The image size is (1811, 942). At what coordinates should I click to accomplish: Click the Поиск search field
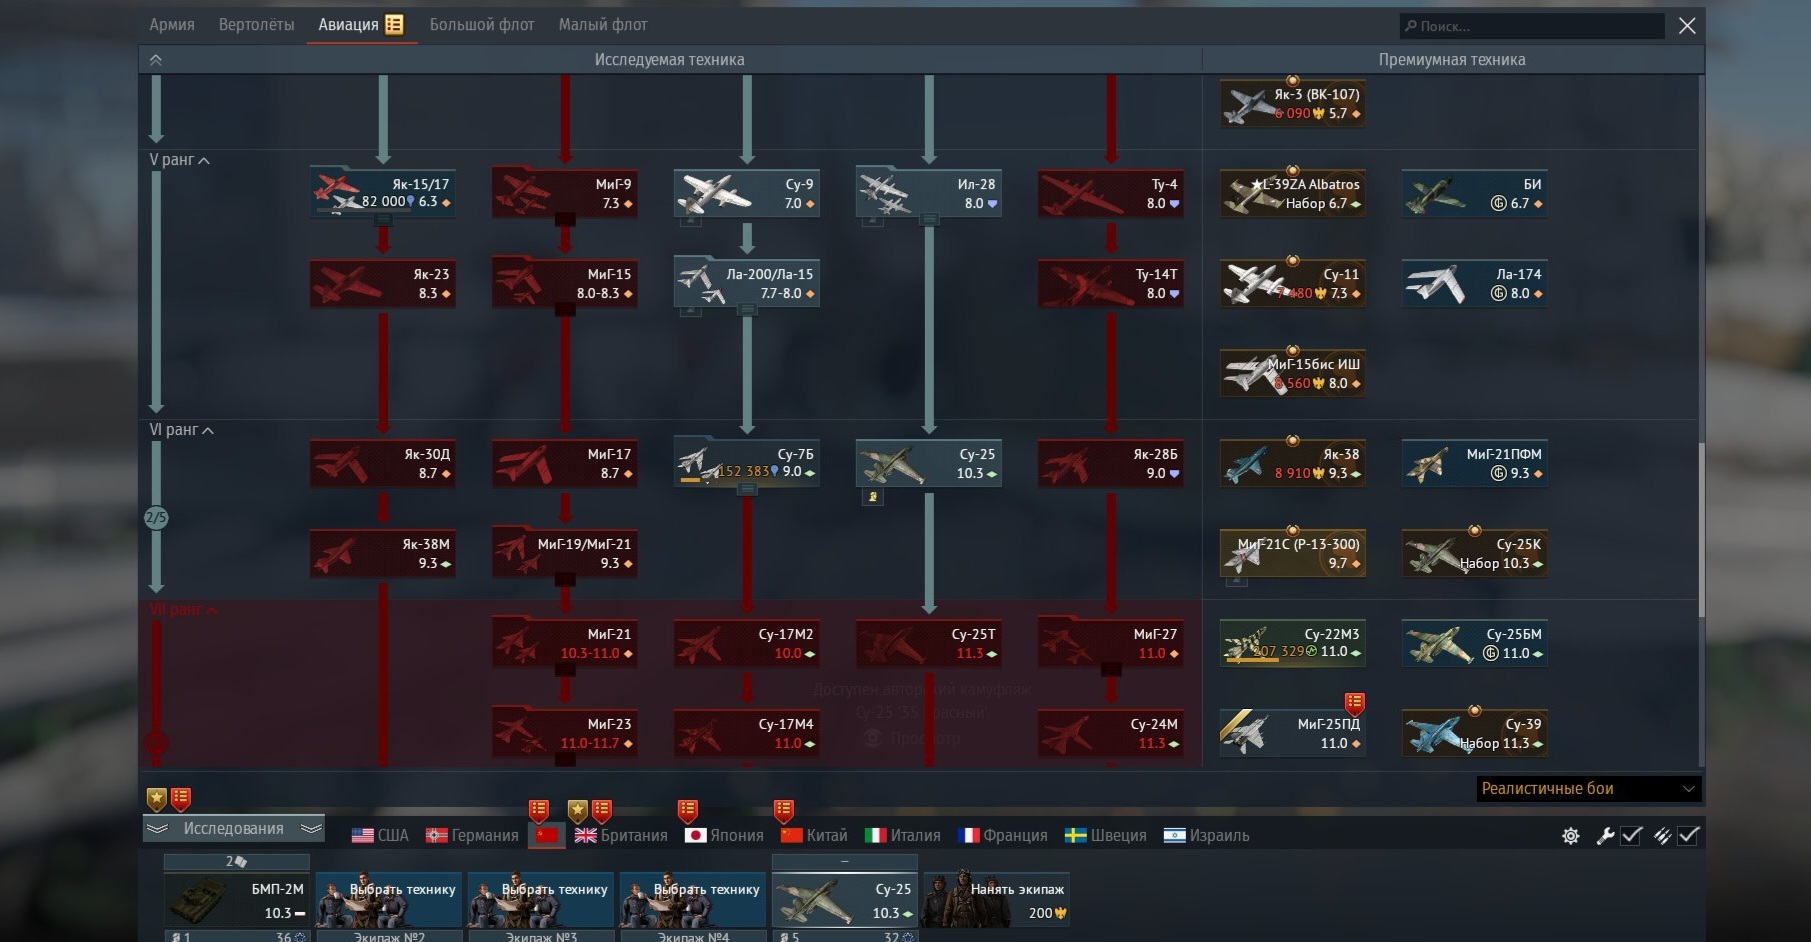1531,26
